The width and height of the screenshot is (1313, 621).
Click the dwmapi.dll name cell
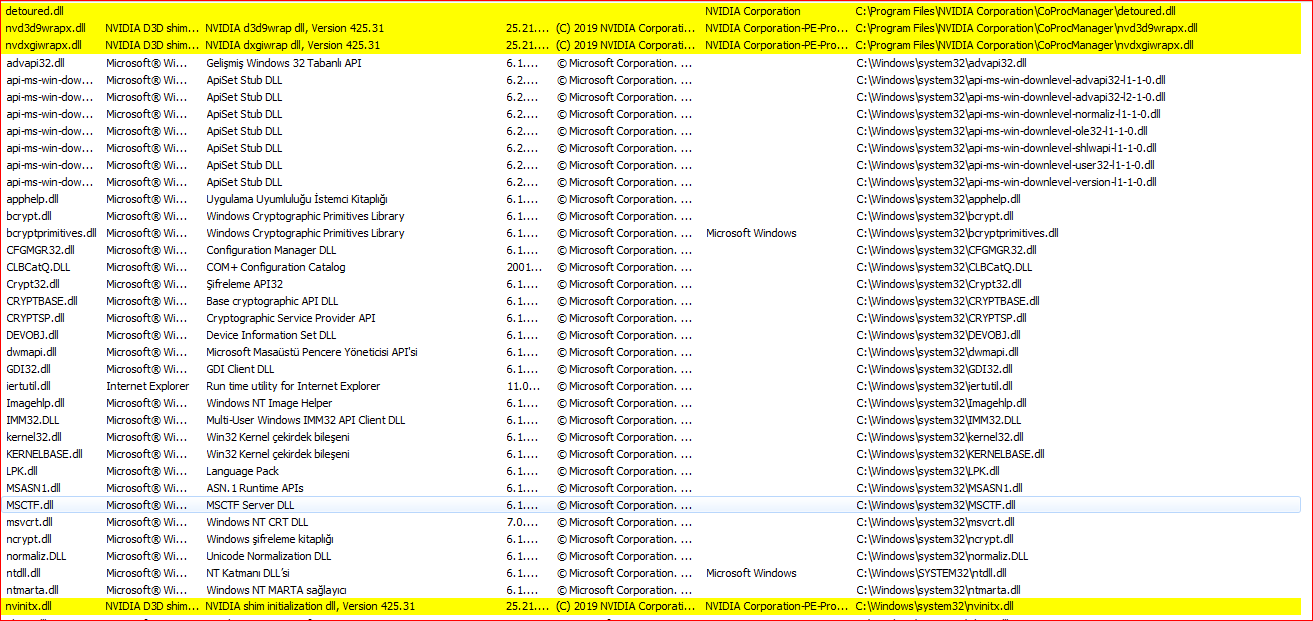pyautogui.click(x=32, y=352)
